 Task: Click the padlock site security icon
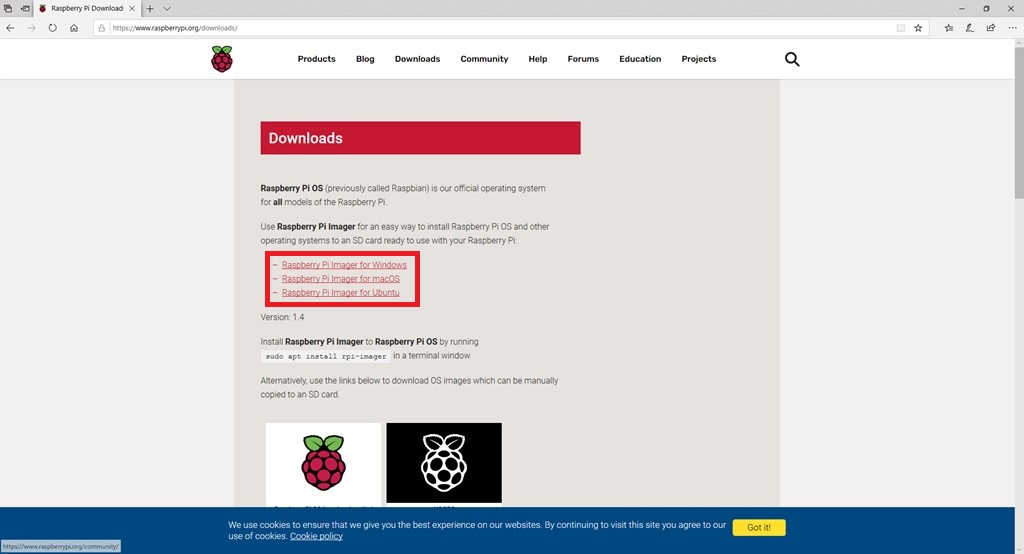[101, 28]
